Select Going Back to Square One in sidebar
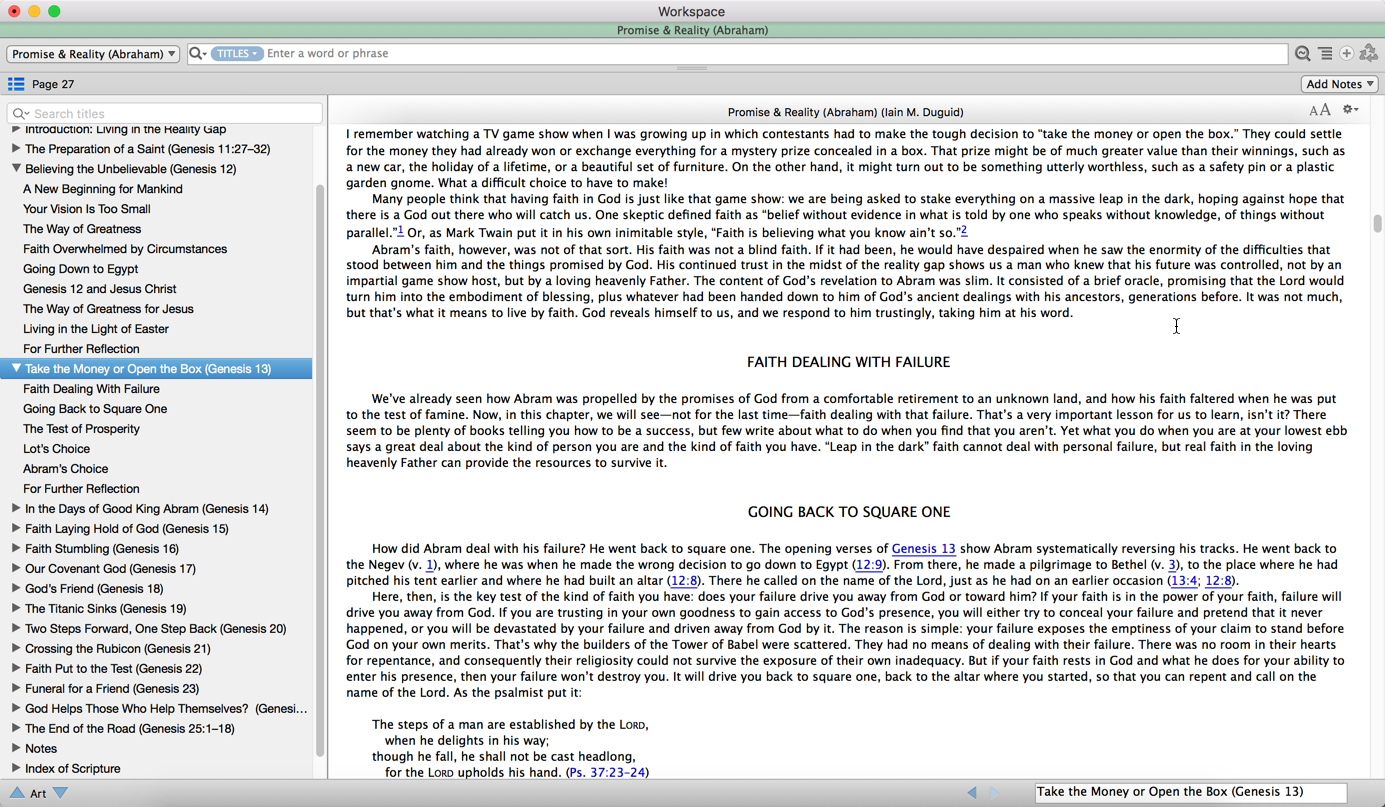Screen dimensions: 1385x807 point(95,409)
